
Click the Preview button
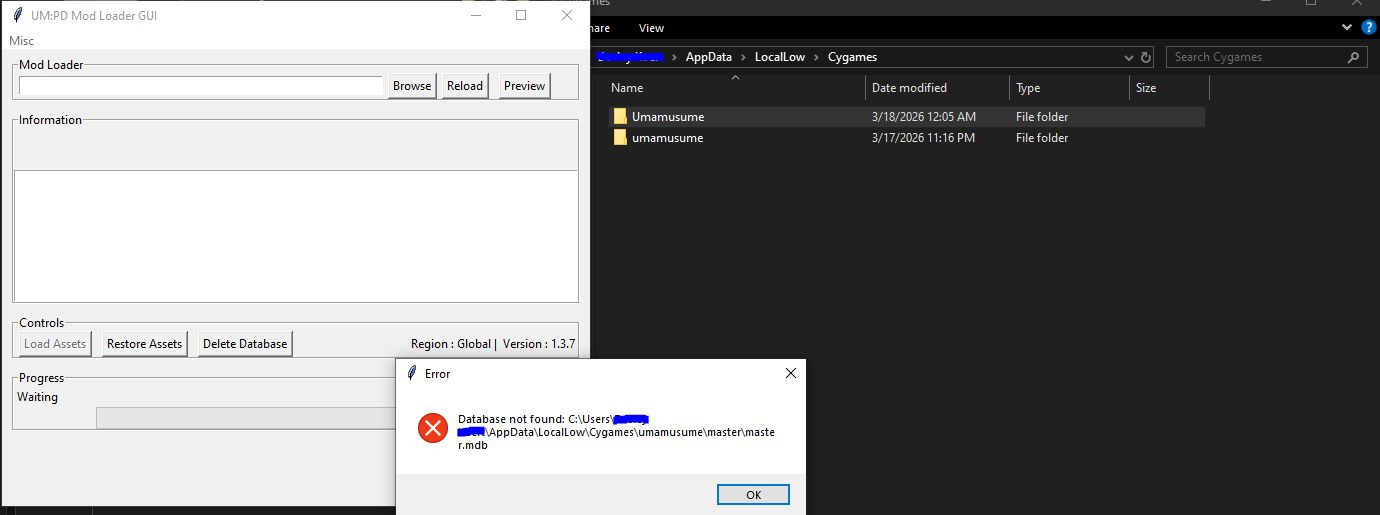coord(525,86)
